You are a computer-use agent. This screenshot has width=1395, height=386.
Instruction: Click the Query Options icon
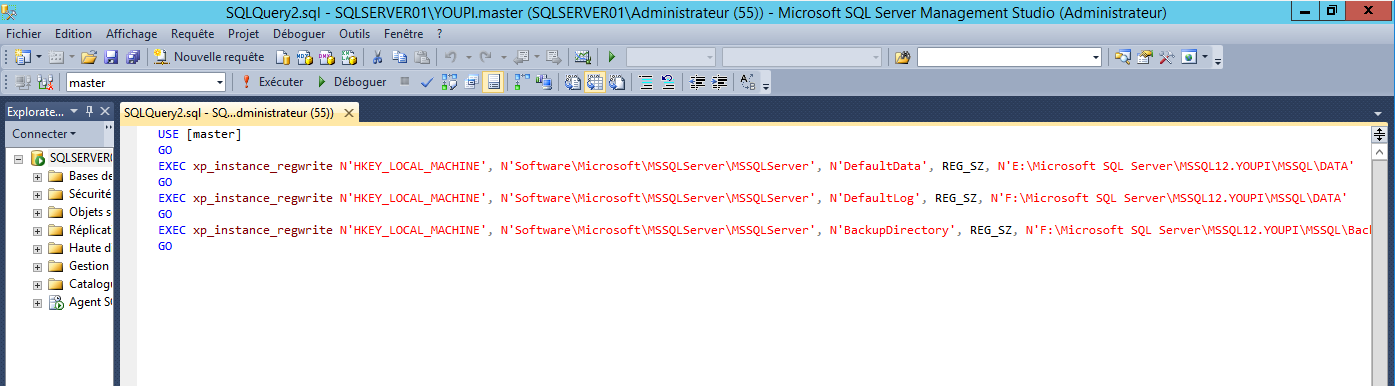click(x=471, y=82)
